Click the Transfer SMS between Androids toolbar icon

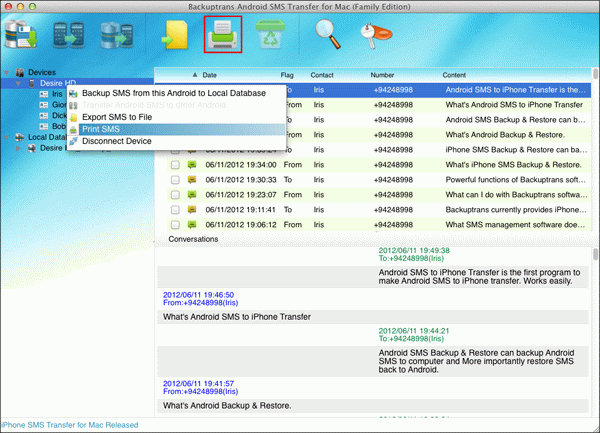click(68, 35)
